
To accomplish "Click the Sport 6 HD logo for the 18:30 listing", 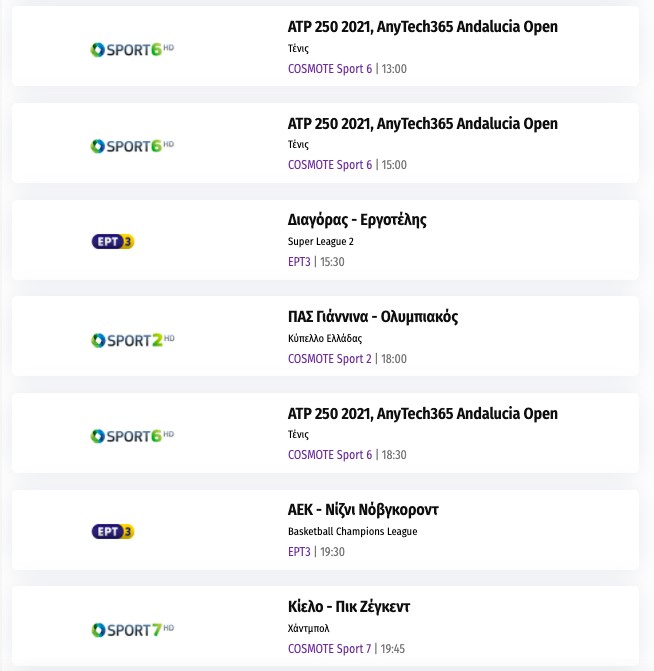I will 132,436.
